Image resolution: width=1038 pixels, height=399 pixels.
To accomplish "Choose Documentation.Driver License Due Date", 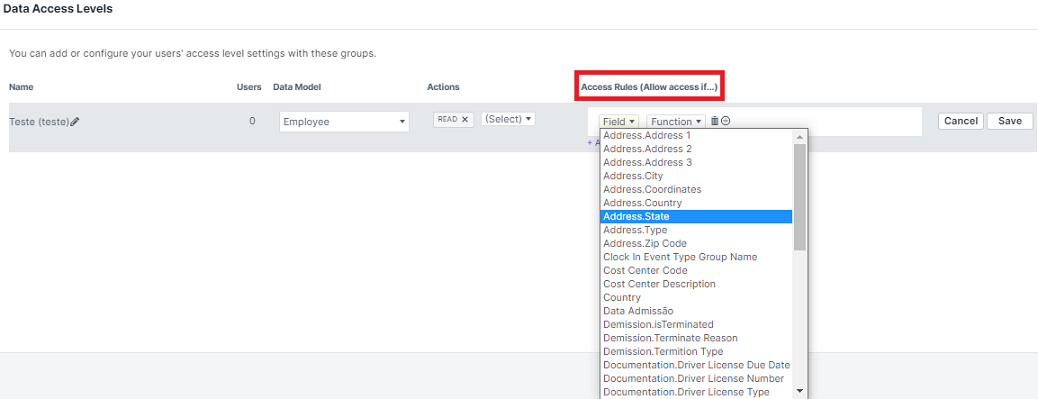I will pyautogui.click(x=696, y=365).
